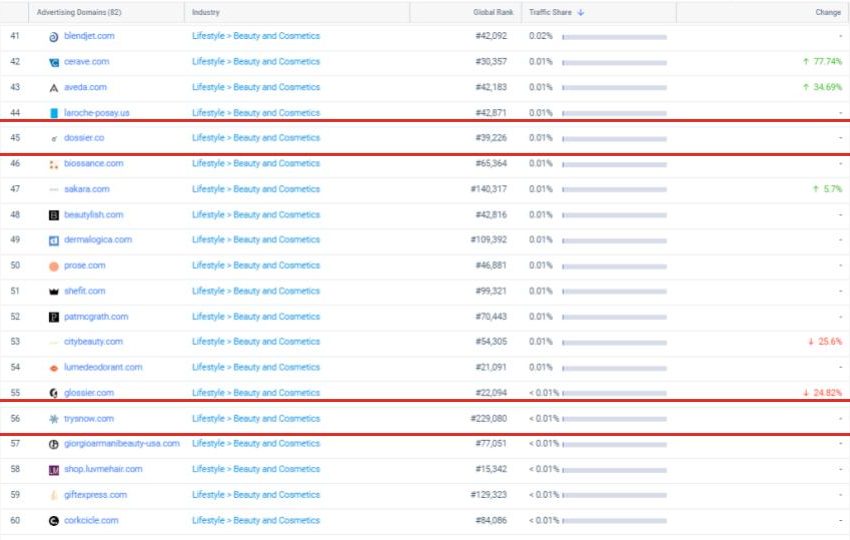
Task: Open the shop.luvmehair.com domain link
Action: tap(103, 469)
